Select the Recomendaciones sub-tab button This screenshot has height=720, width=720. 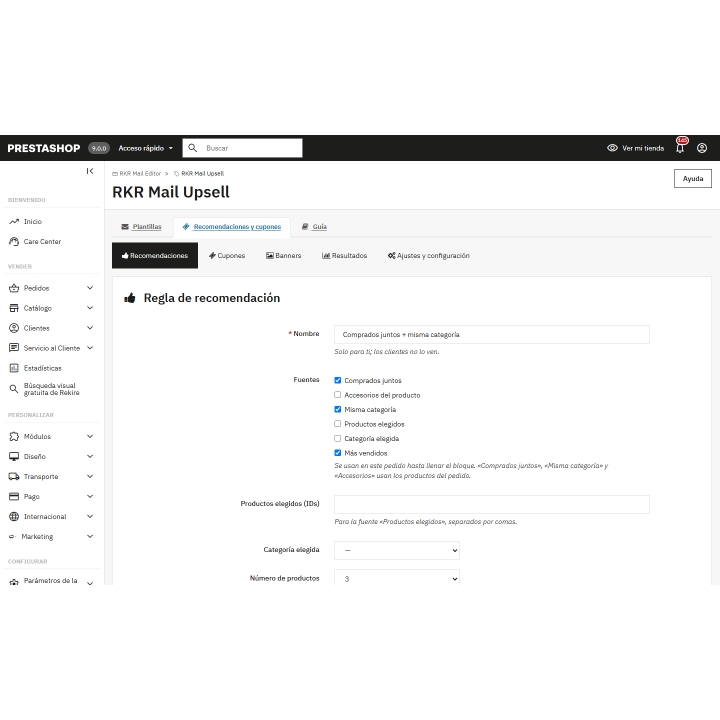pyautogui.click(x=155, y=255)
